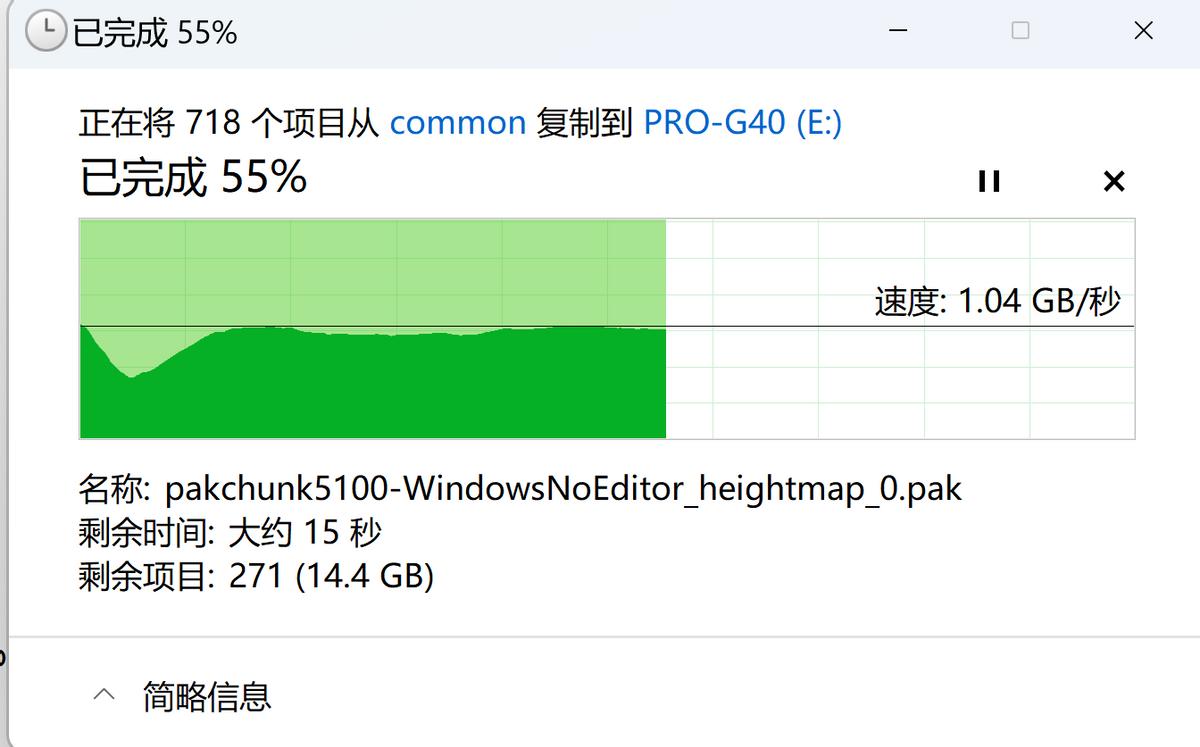Click the 速度: 1.04 GB/秒 label

click(997, 301)
